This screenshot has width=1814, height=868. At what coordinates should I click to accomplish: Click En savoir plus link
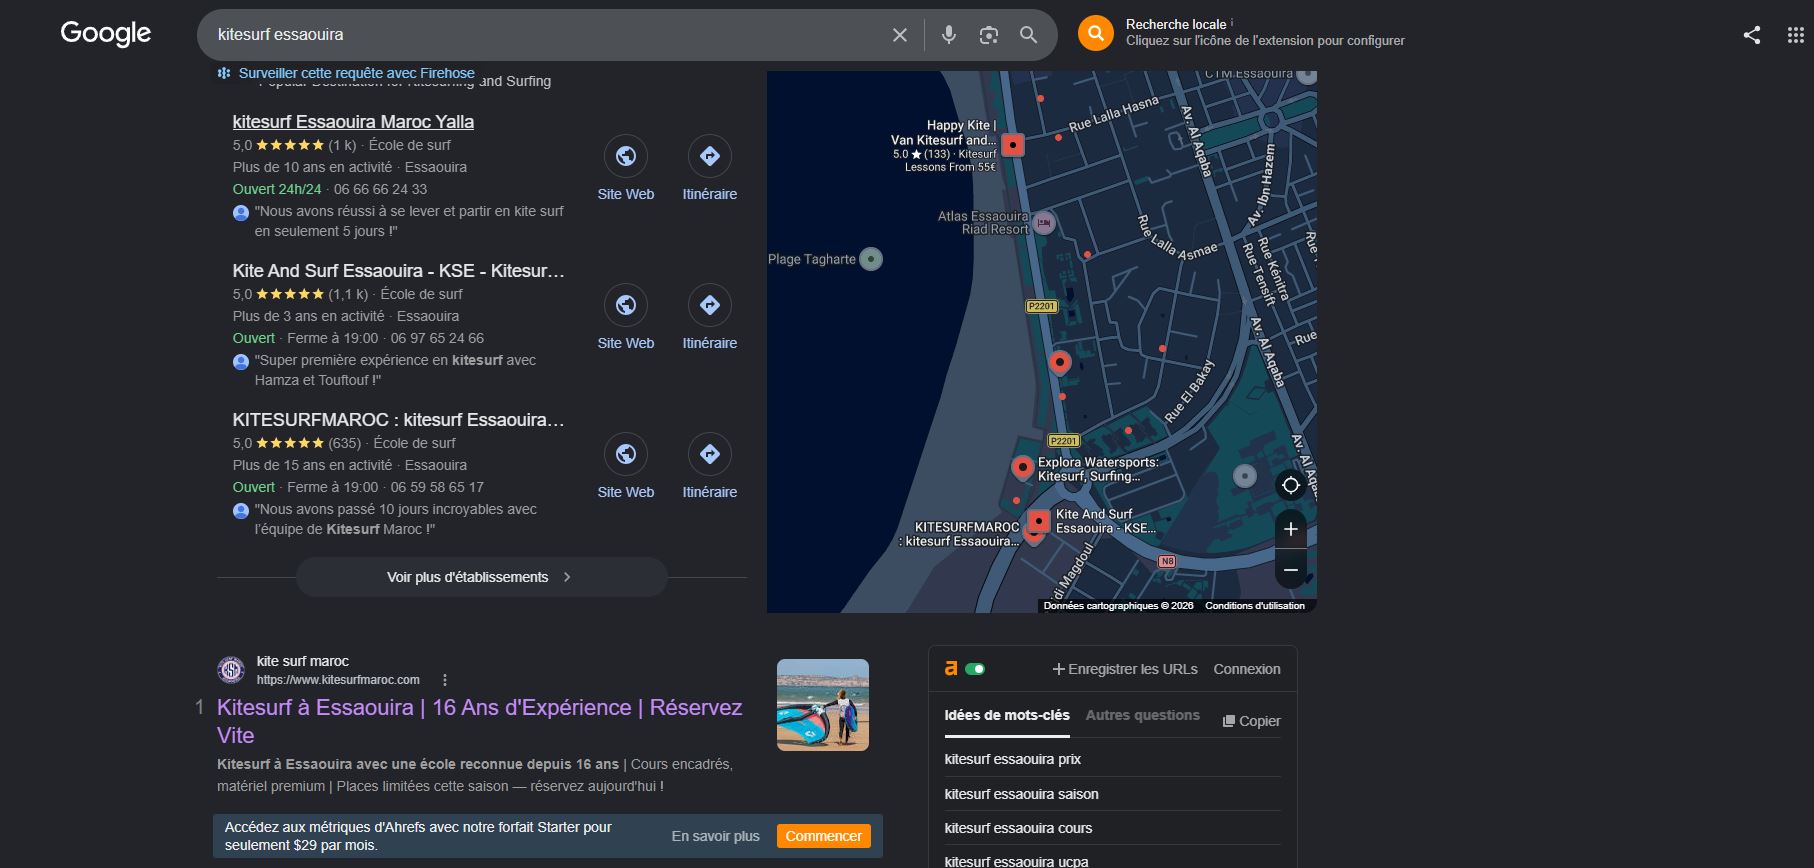pos(716,836)
